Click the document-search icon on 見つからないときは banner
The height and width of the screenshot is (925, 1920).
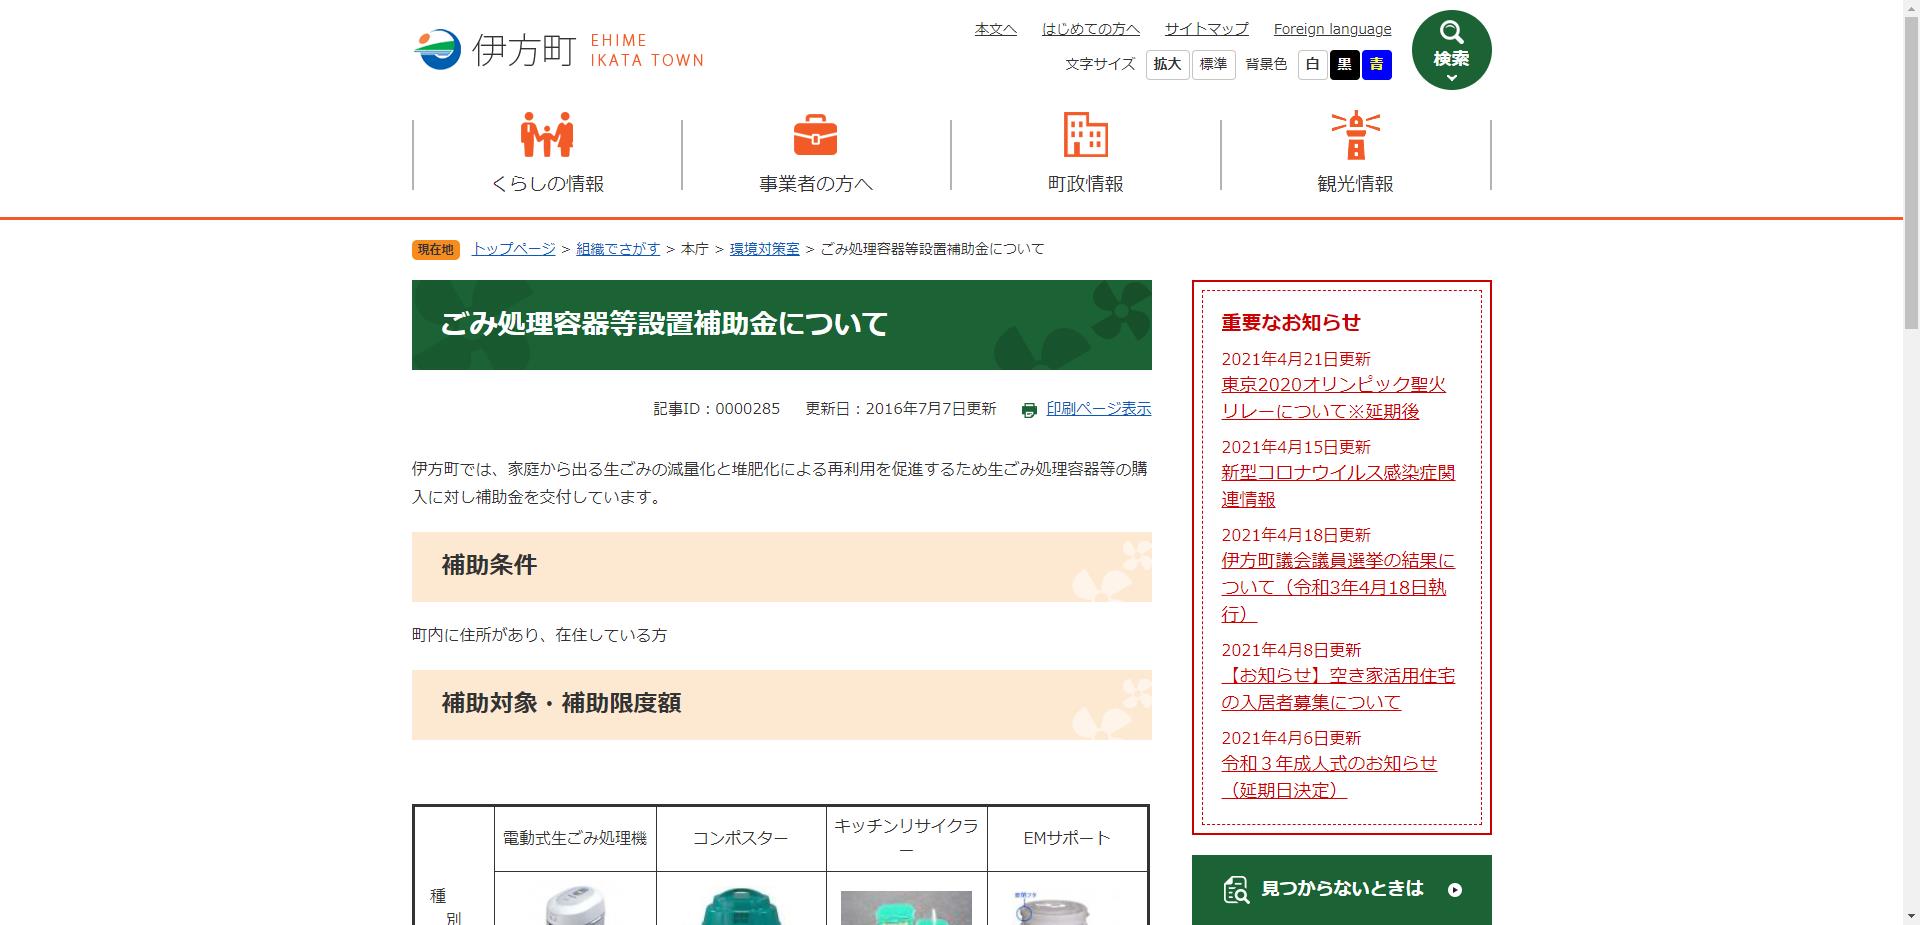[1237, 889]
